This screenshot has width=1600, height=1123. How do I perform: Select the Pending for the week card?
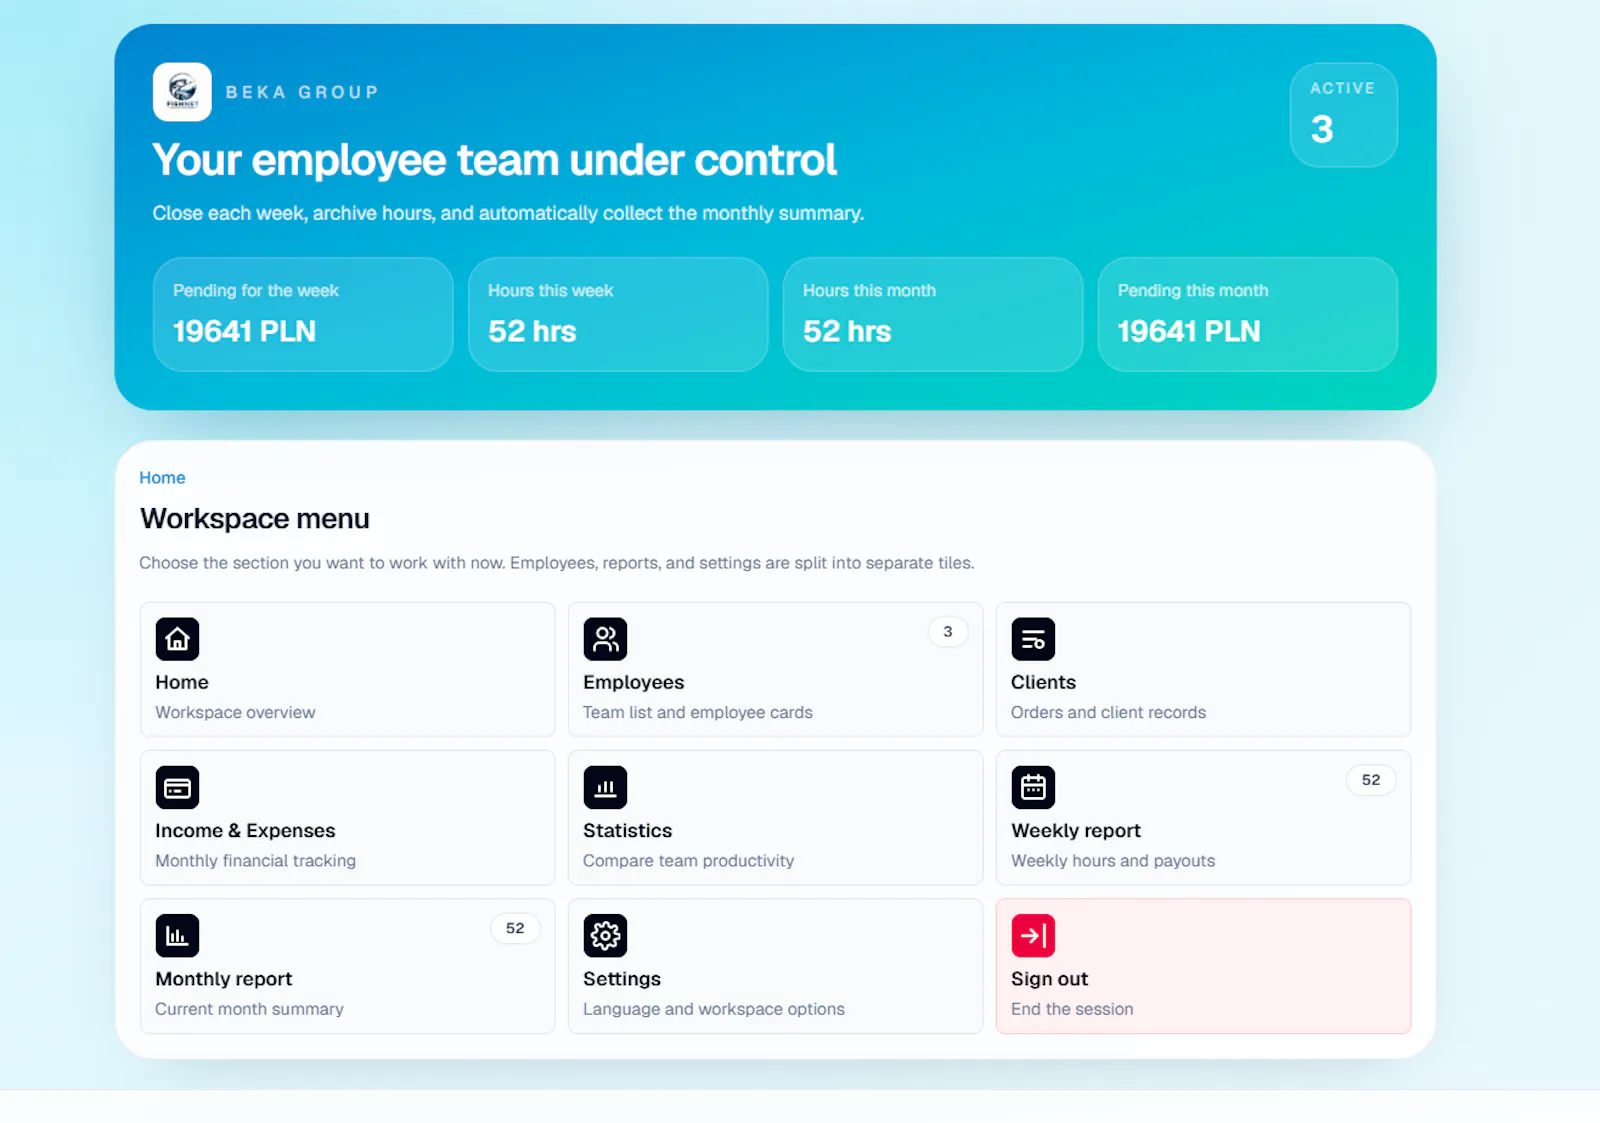coord(303,314)
